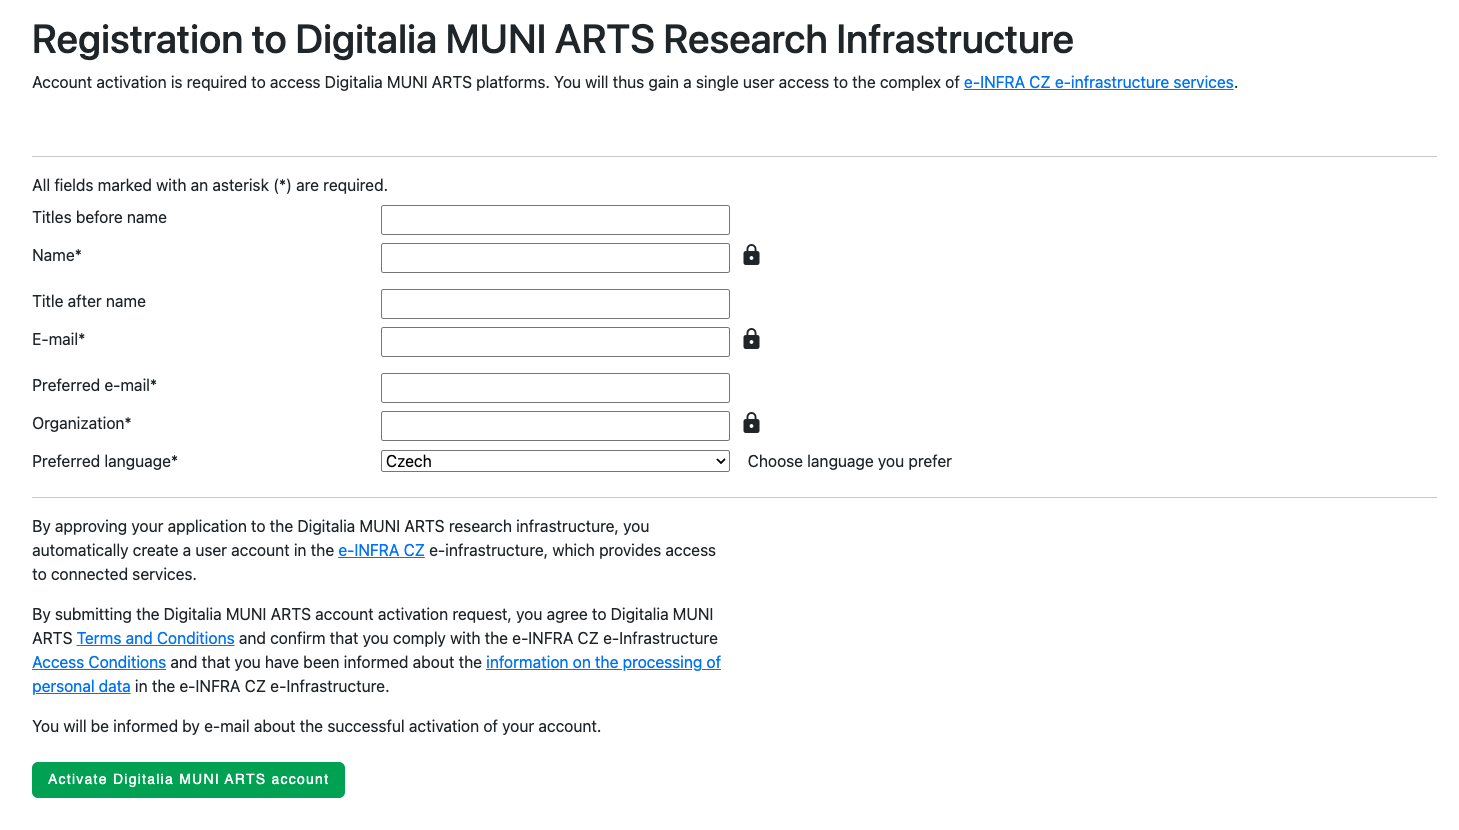The height and width of the screenshot is (830, 1459).
Task: Open e-INFRA CZ e-infrastructure services link
Action: point(1098,83)
